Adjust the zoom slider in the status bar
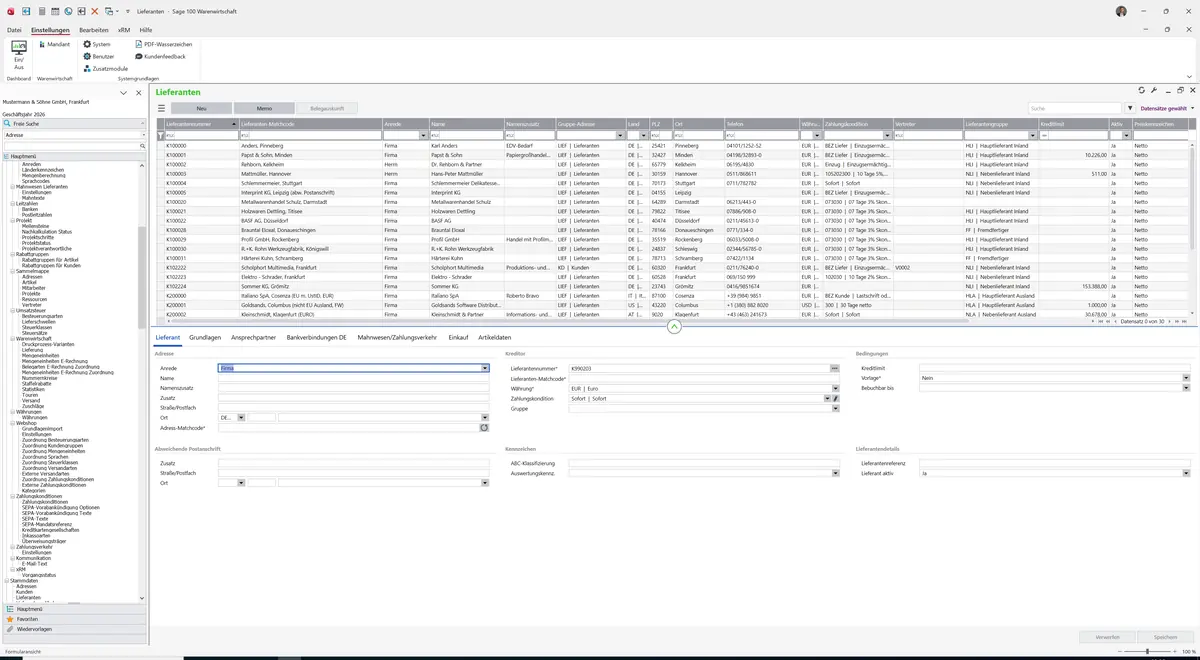Viewport: 1200px width, 660px height. pyautogui.click(x=1146, y=652)
